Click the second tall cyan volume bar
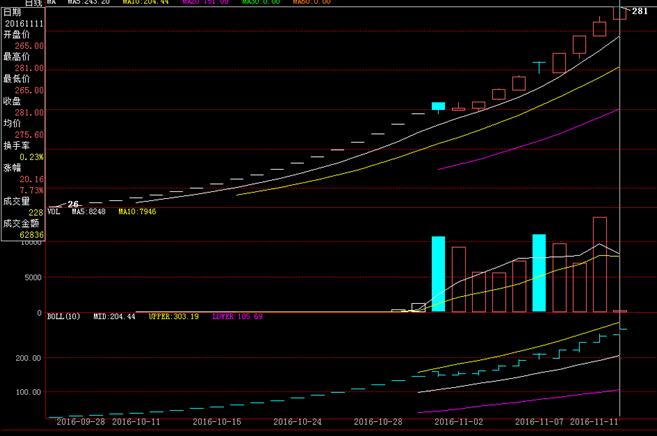The image size is (657, 436). click(539, 273)
